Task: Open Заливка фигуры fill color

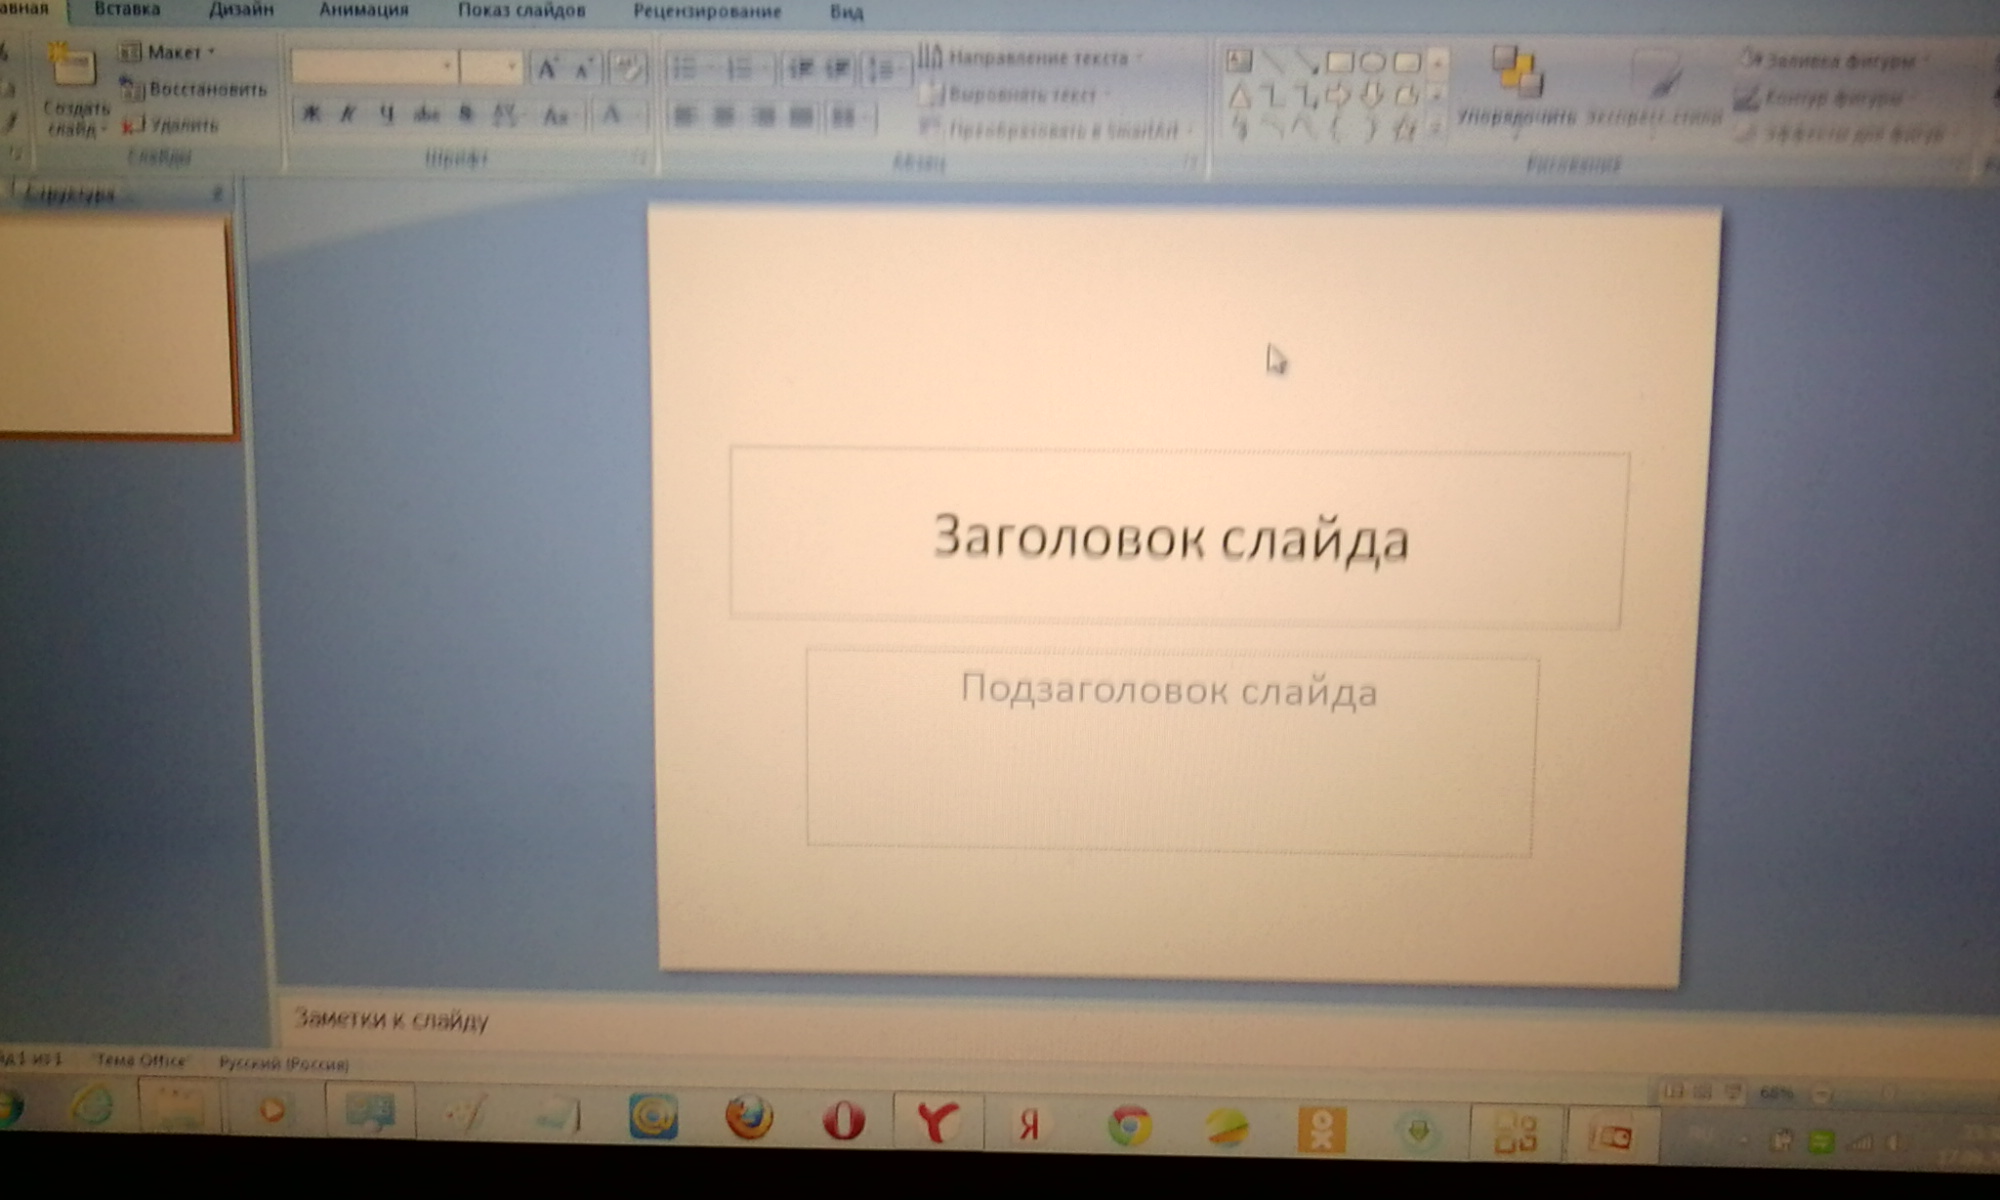Action: pos(1836,61)
